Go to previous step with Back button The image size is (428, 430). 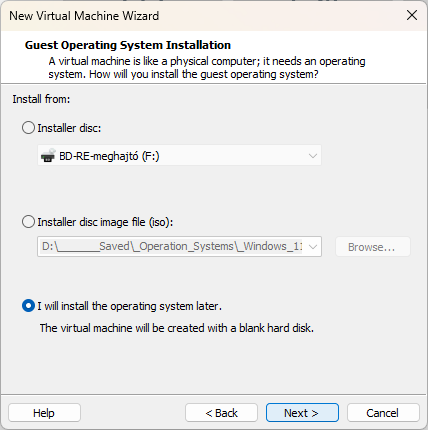click(221, 413)
